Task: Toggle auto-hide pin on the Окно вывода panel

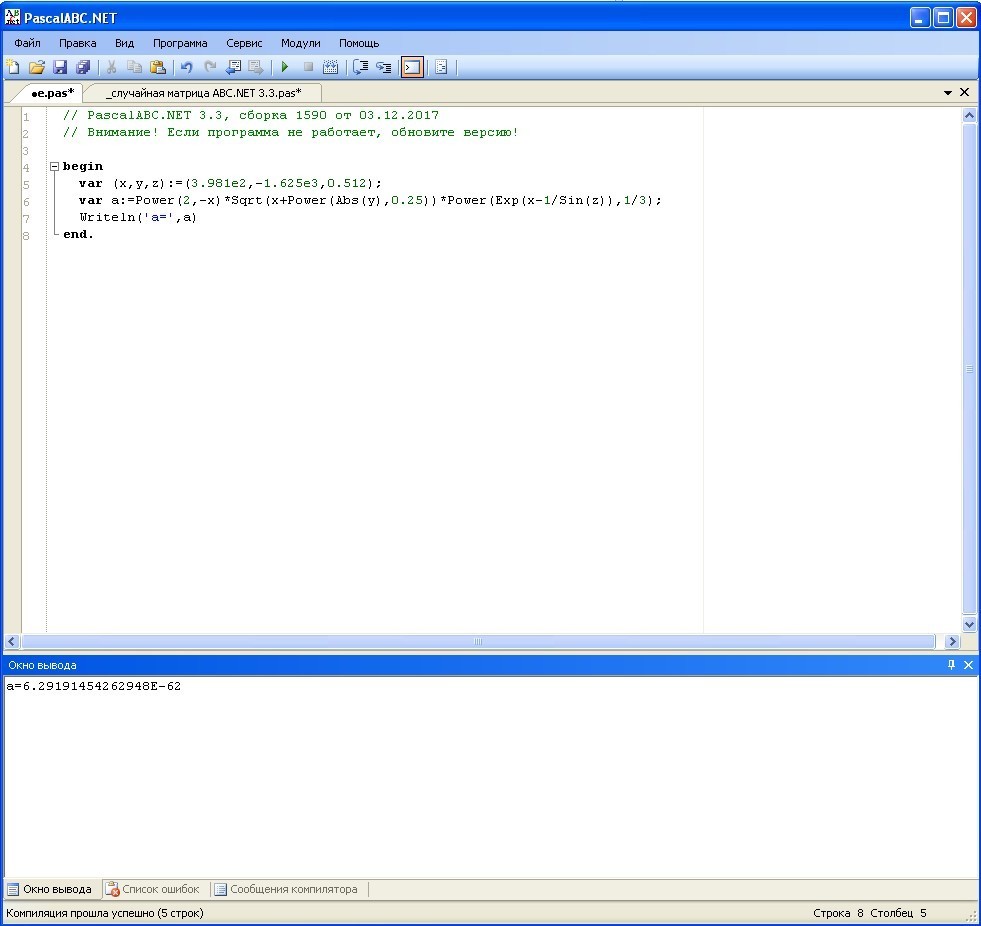Action: pos(951,665)
